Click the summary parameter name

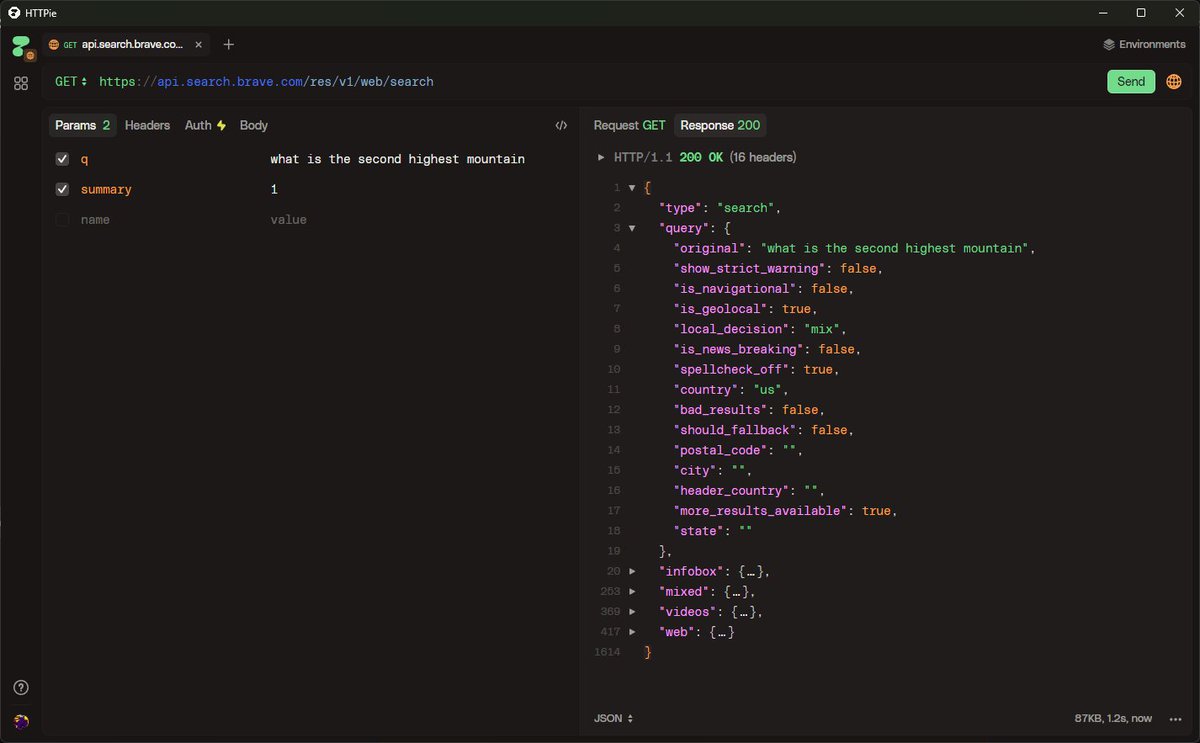pyautogui.click(x=106, y=189)
